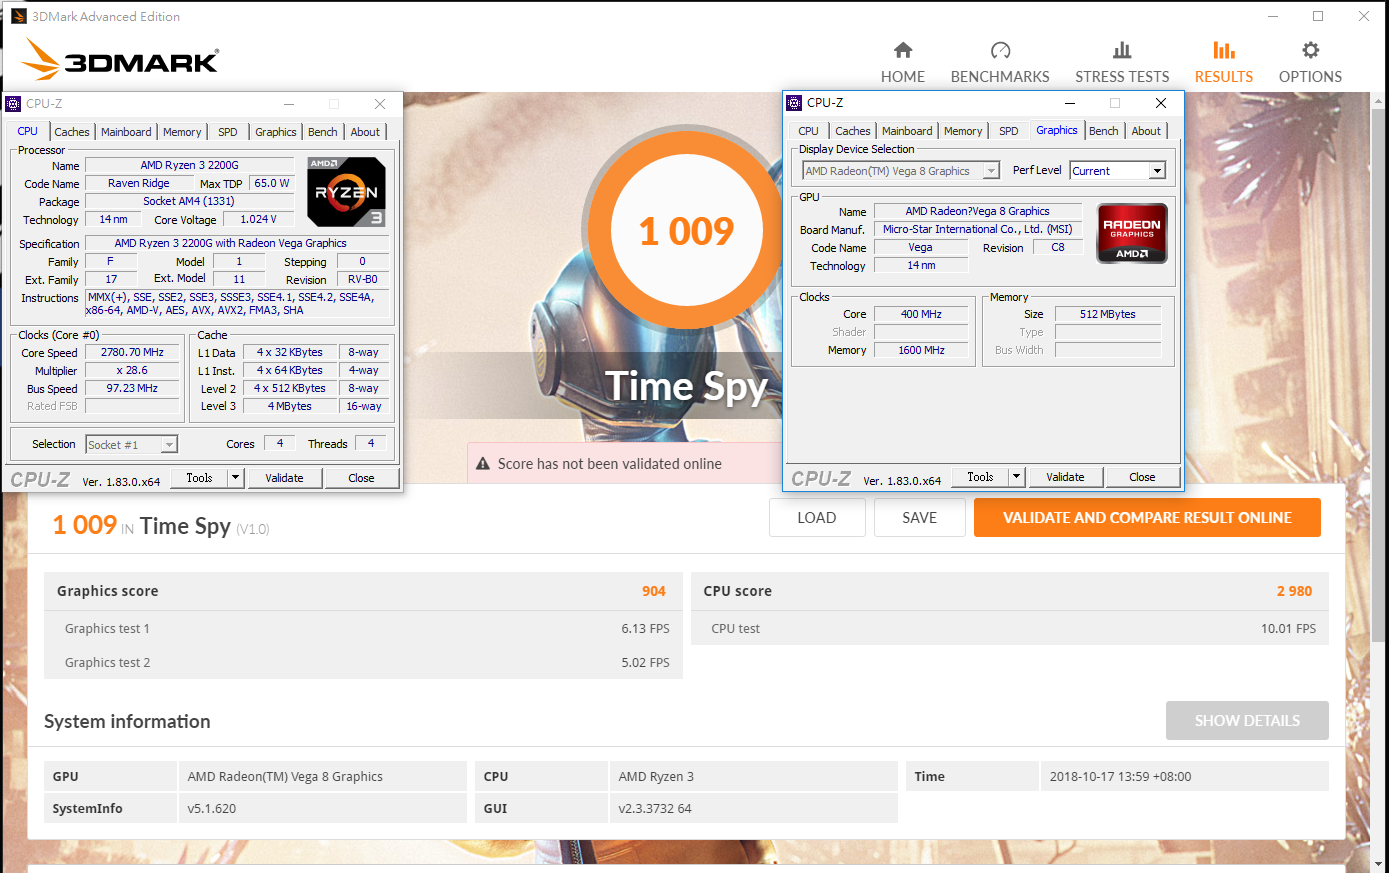Open the RESULTS chart icon
1389x873 pixels.
(x=1224, y=50)
